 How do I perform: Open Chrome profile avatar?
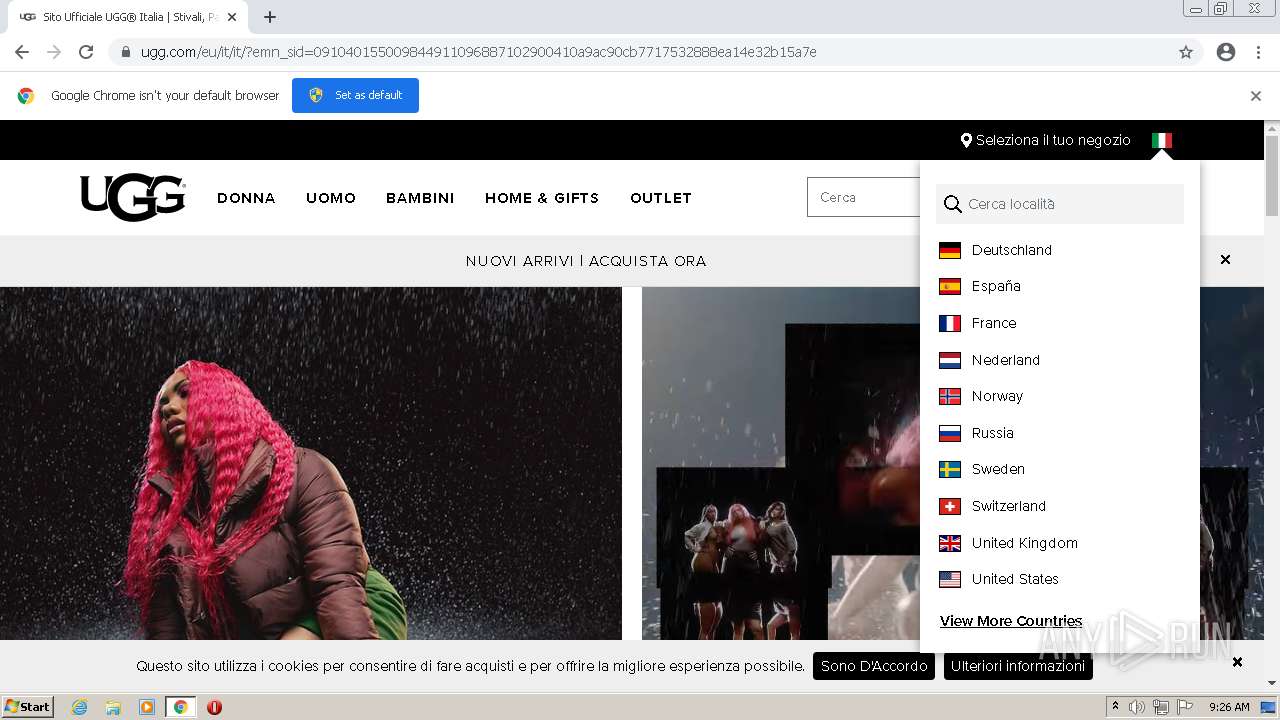point(1226,52)
